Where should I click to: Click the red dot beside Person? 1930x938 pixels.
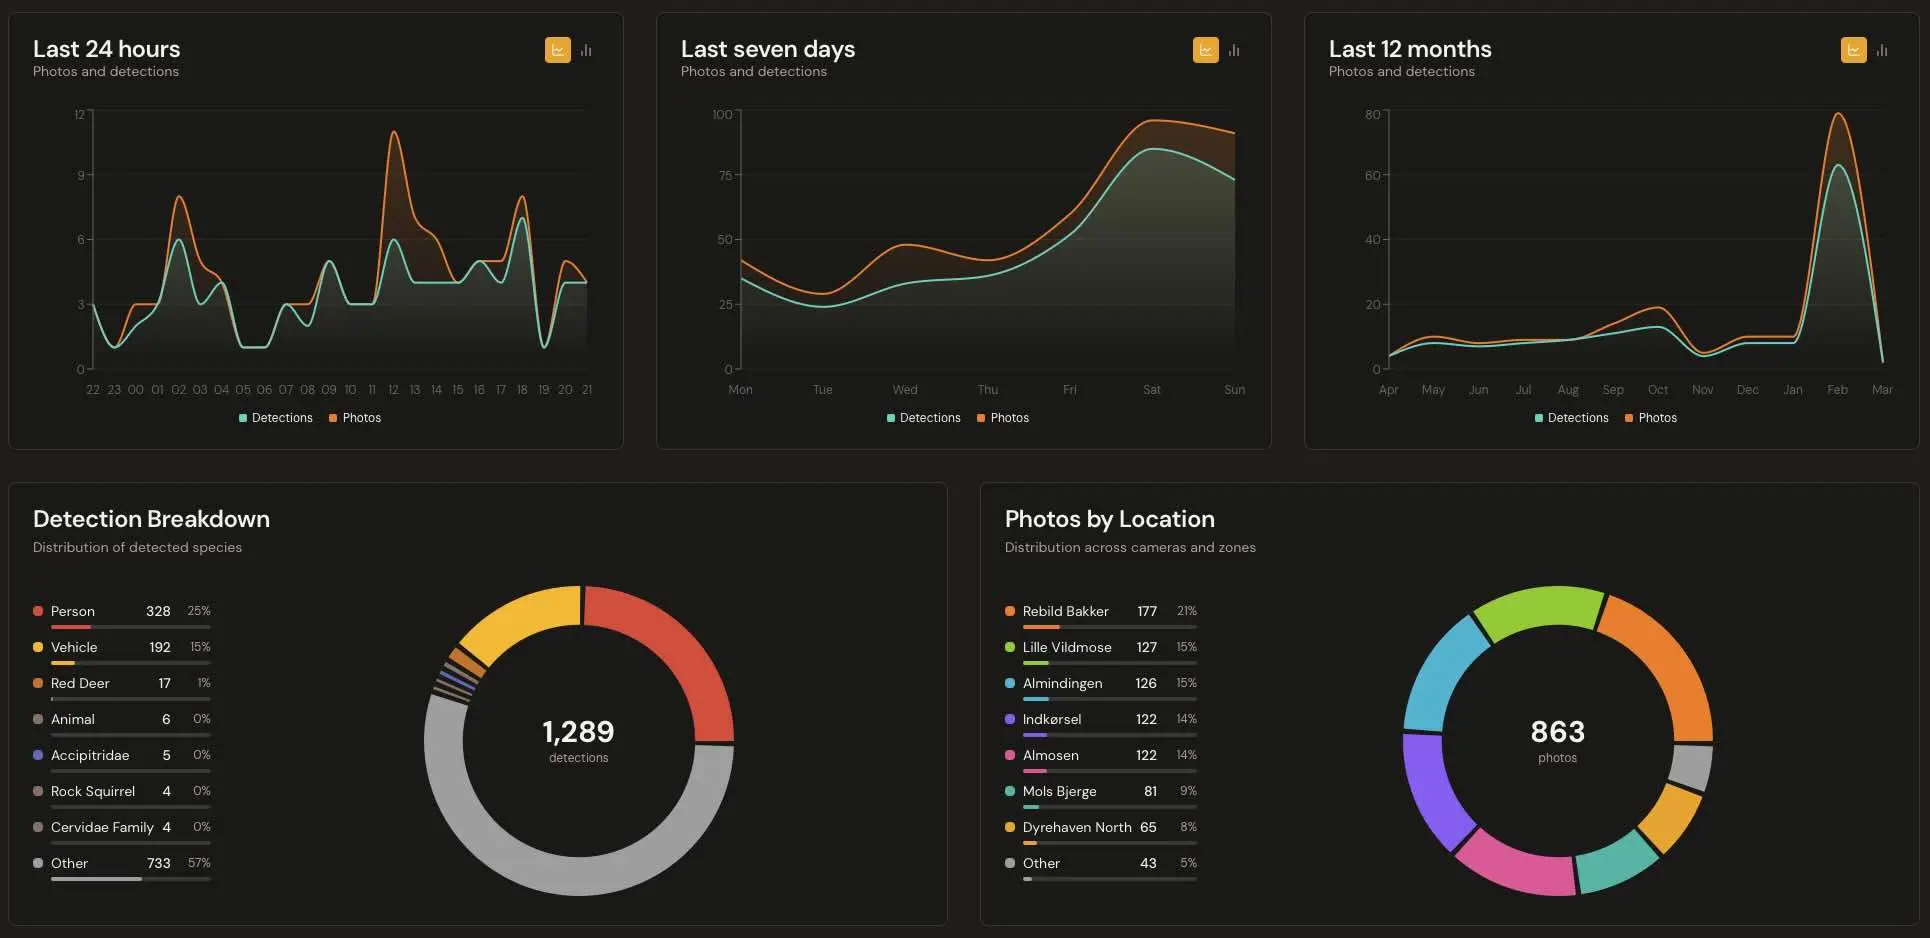coord(37,611)
